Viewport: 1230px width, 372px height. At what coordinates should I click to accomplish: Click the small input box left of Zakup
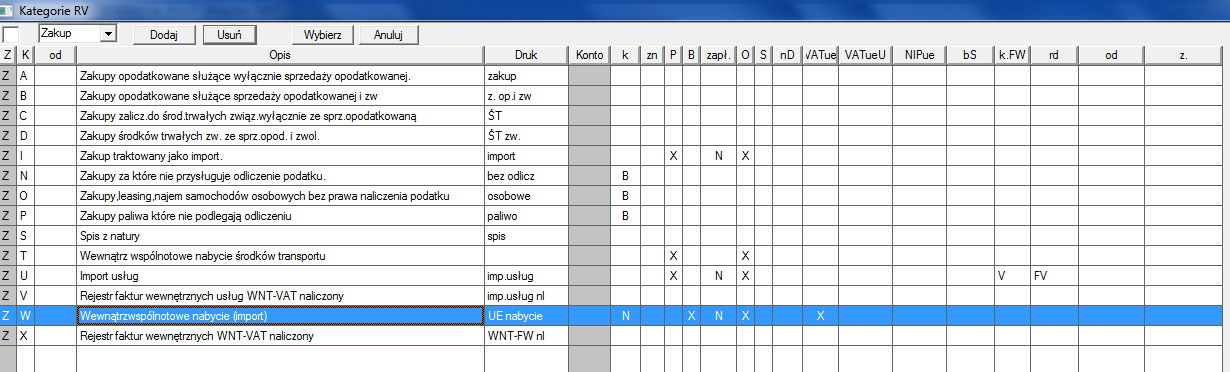tap(10, 34)
